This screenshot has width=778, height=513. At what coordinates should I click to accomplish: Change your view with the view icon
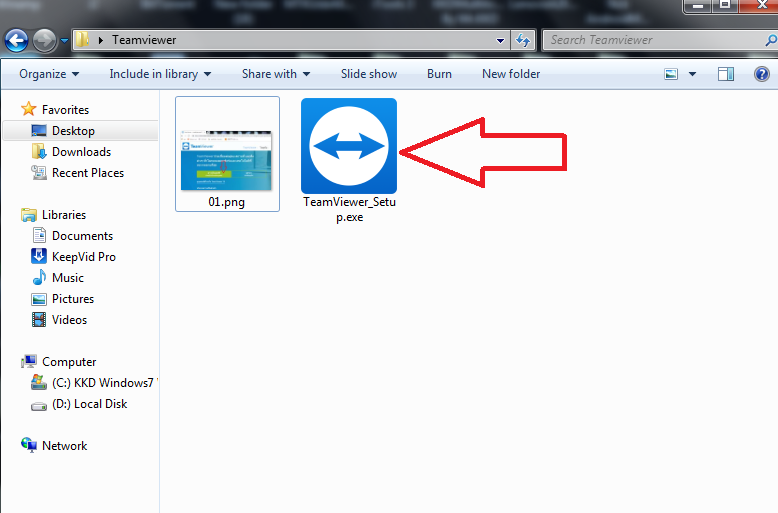click(x=671, y=74)
